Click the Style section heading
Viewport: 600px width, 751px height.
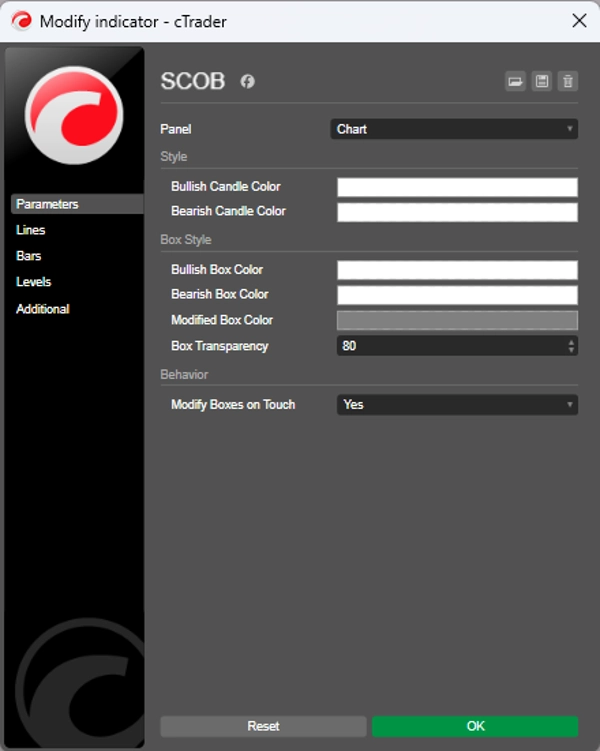click(174, 157)
